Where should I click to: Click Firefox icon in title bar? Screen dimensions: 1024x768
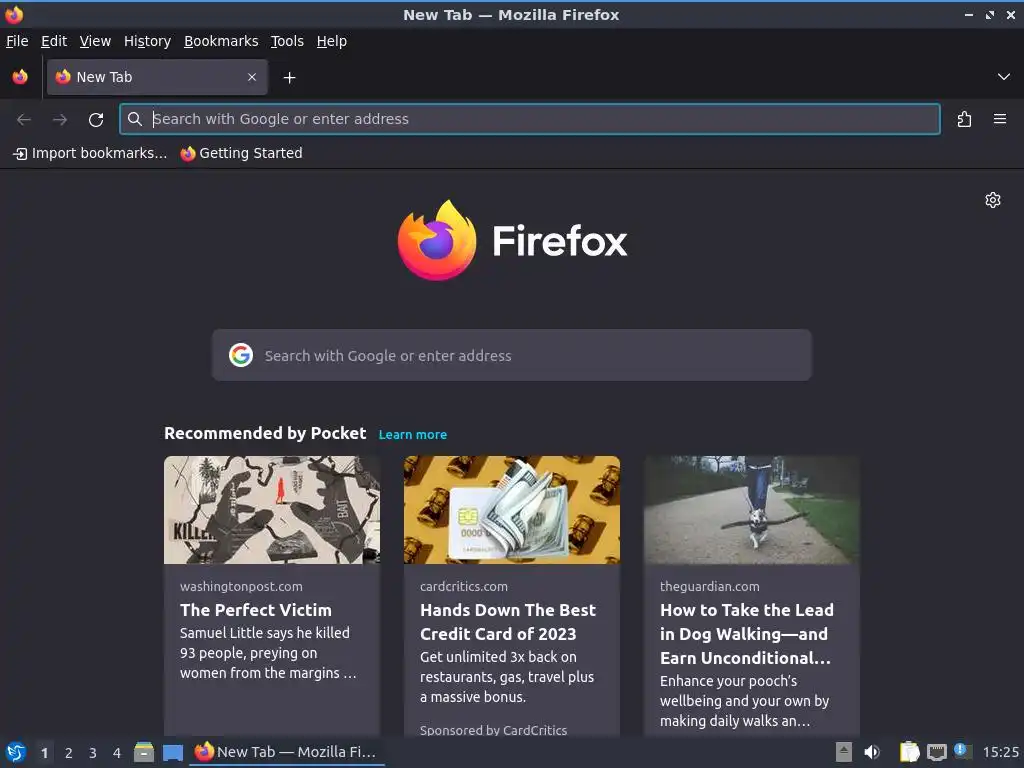(x=14, y=14)
